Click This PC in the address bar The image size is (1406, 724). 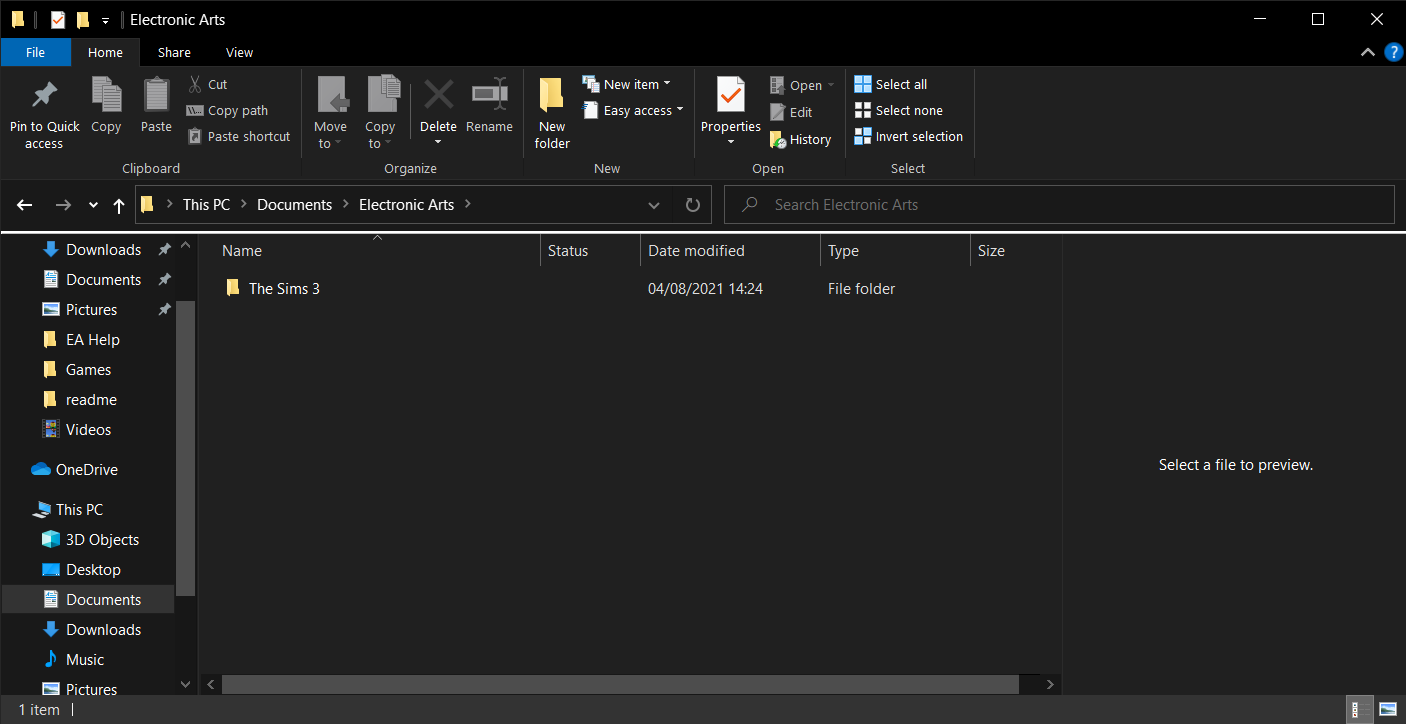pos(206,205)
